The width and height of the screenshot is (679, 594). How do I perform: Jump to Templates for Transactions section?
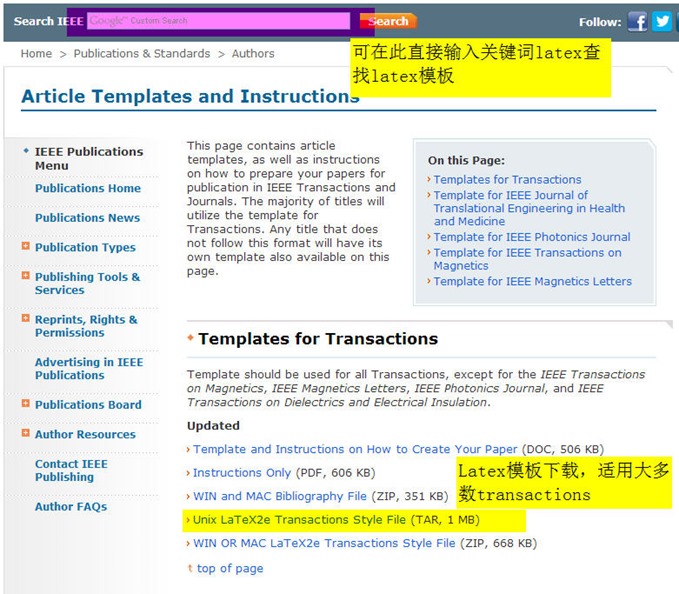click(508, 179)
